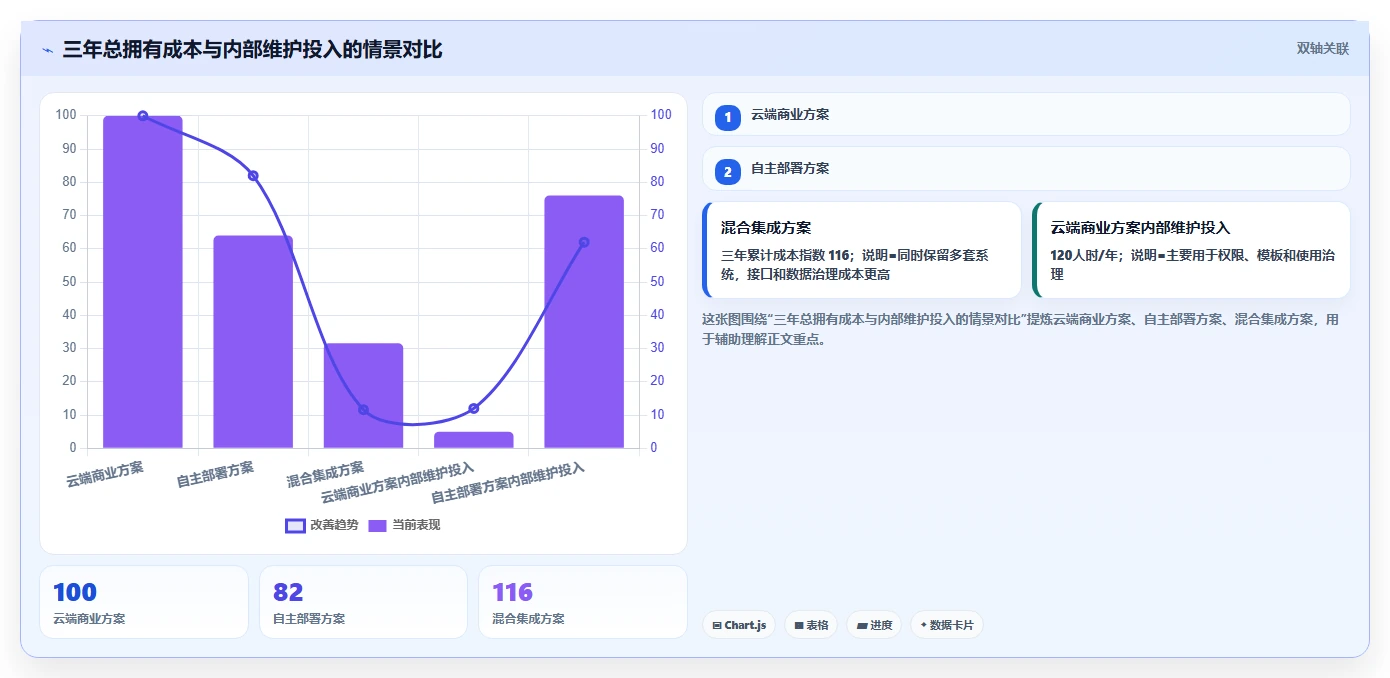The image size is (1390, 678).
Task: Click the 数据卡片 tag
Action: pyautogui.click(x=947, y=625)
